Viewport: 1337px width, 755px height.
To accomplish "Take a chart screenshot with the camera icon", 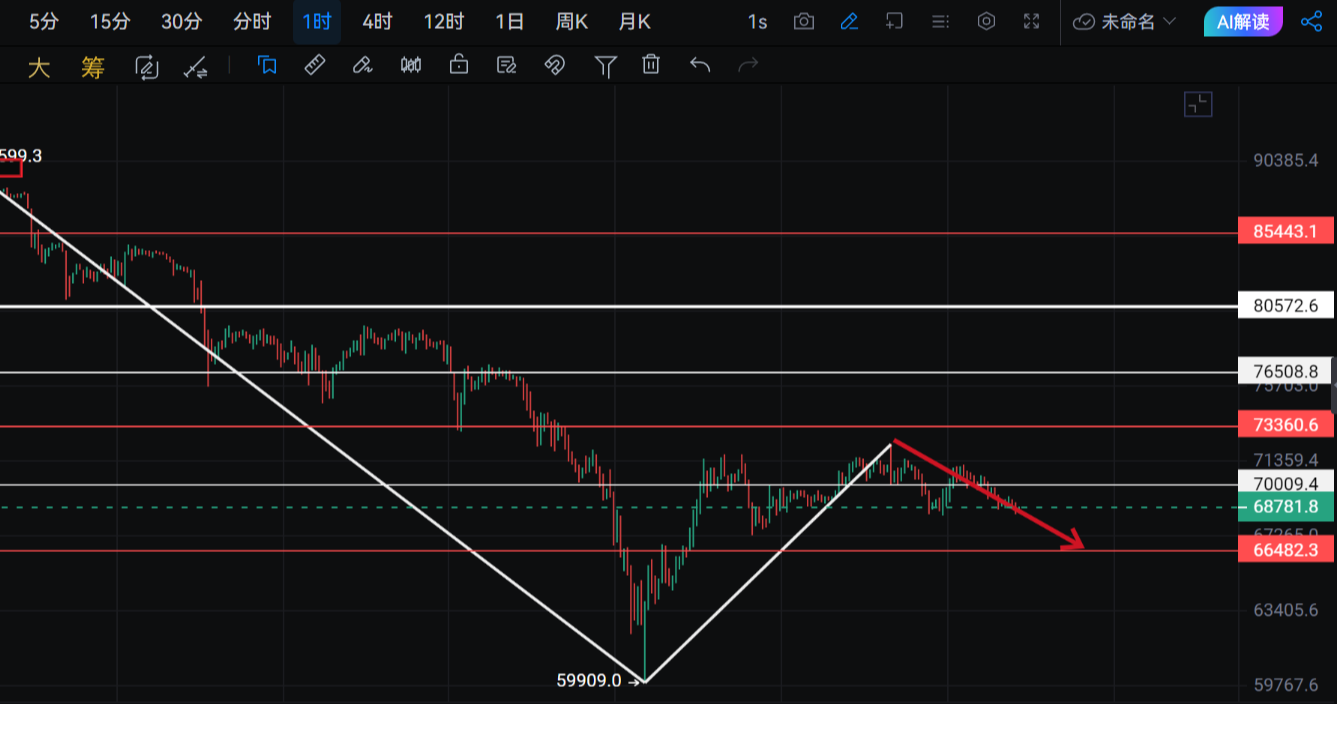I will (x=803, y=22).
